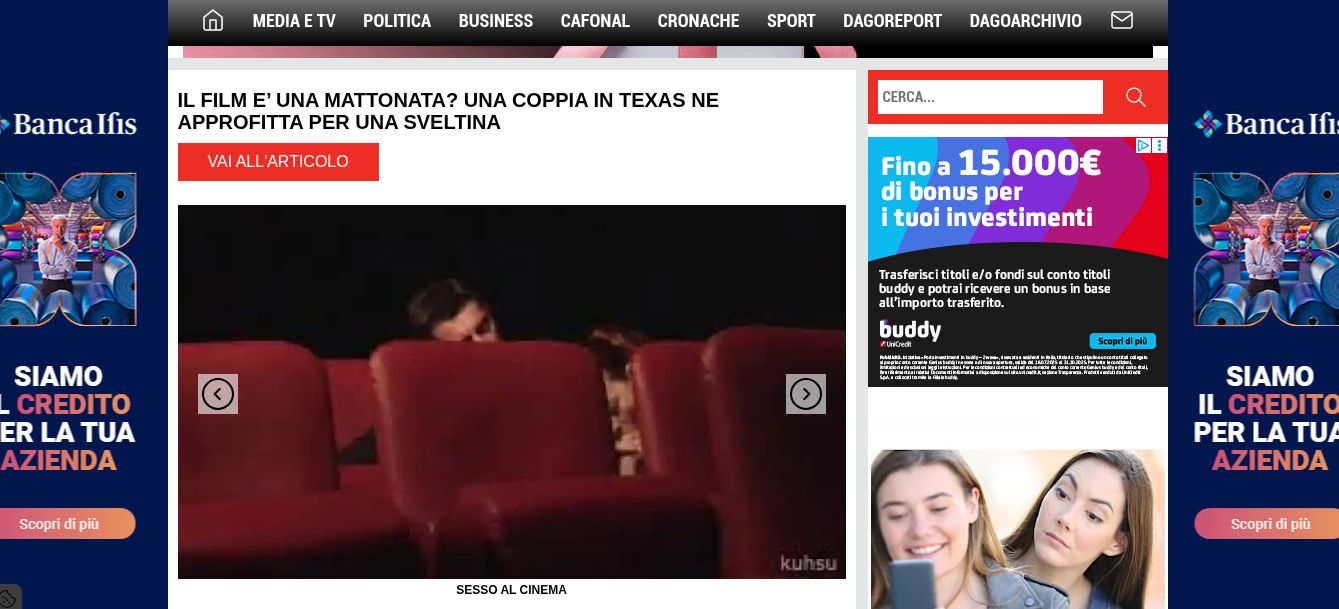The height and width of the screenshot is (609, 1339).
Task: Select the POLITICA section
Action: [x=397, y=21]
